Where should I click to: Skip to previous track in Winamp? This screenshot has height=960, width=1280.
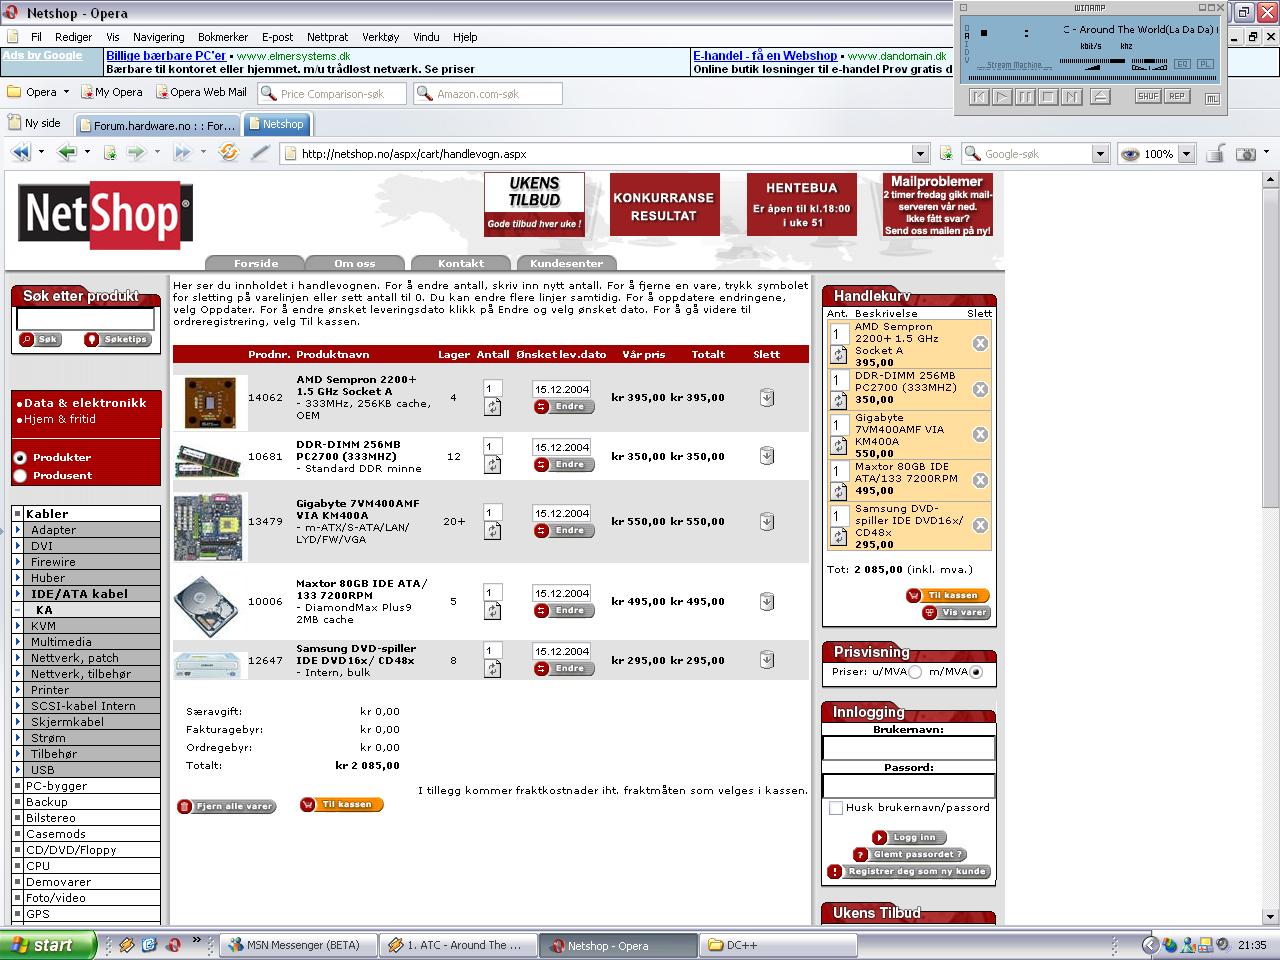[979, 97]
